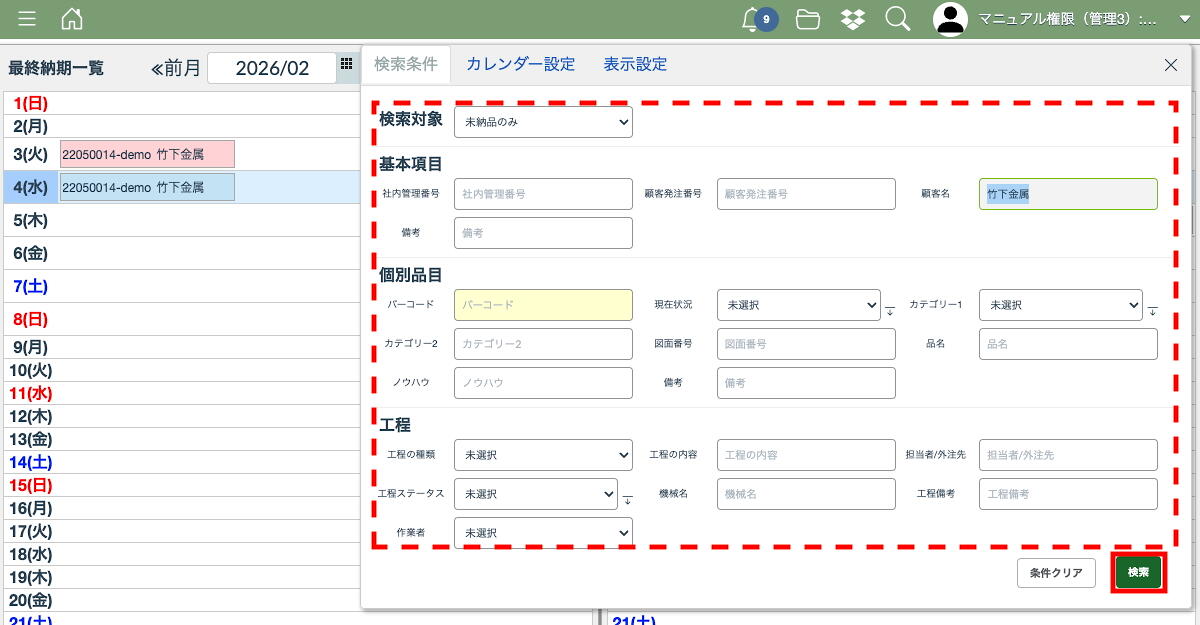1200x625 pixels.
Task: Open the 現在状況 dropdown
Action: coord(798,305)
